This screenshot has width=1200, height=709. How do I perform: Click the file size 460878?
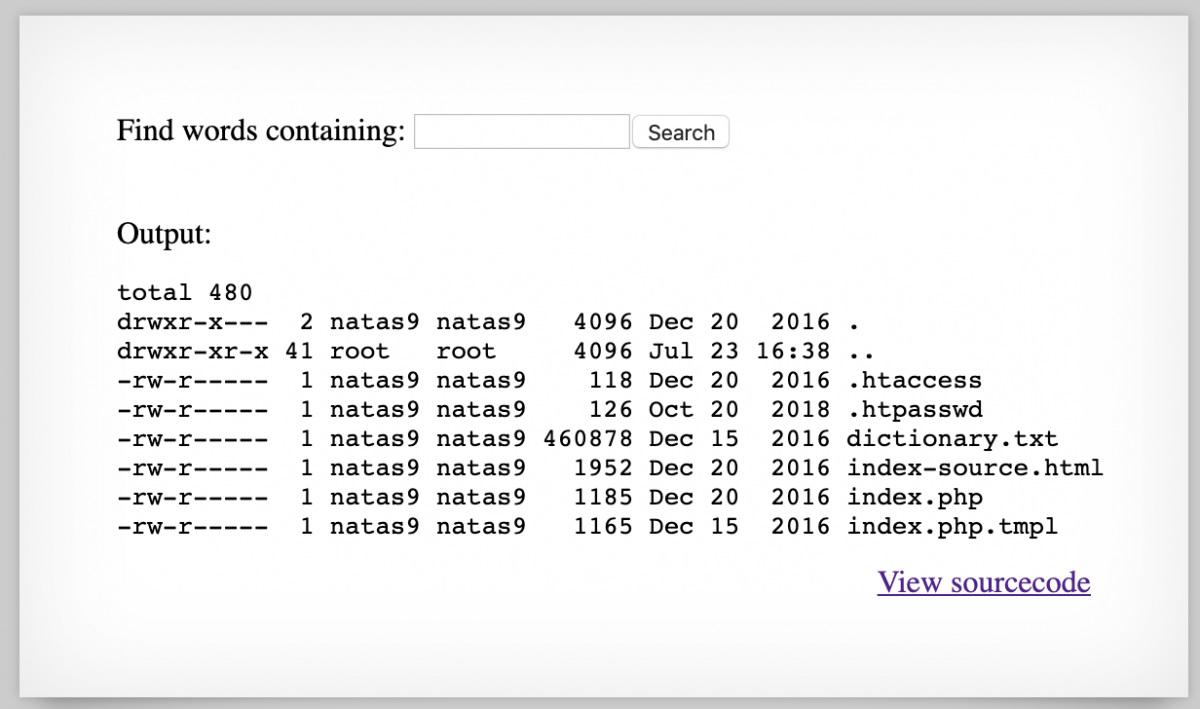(588, 438)
